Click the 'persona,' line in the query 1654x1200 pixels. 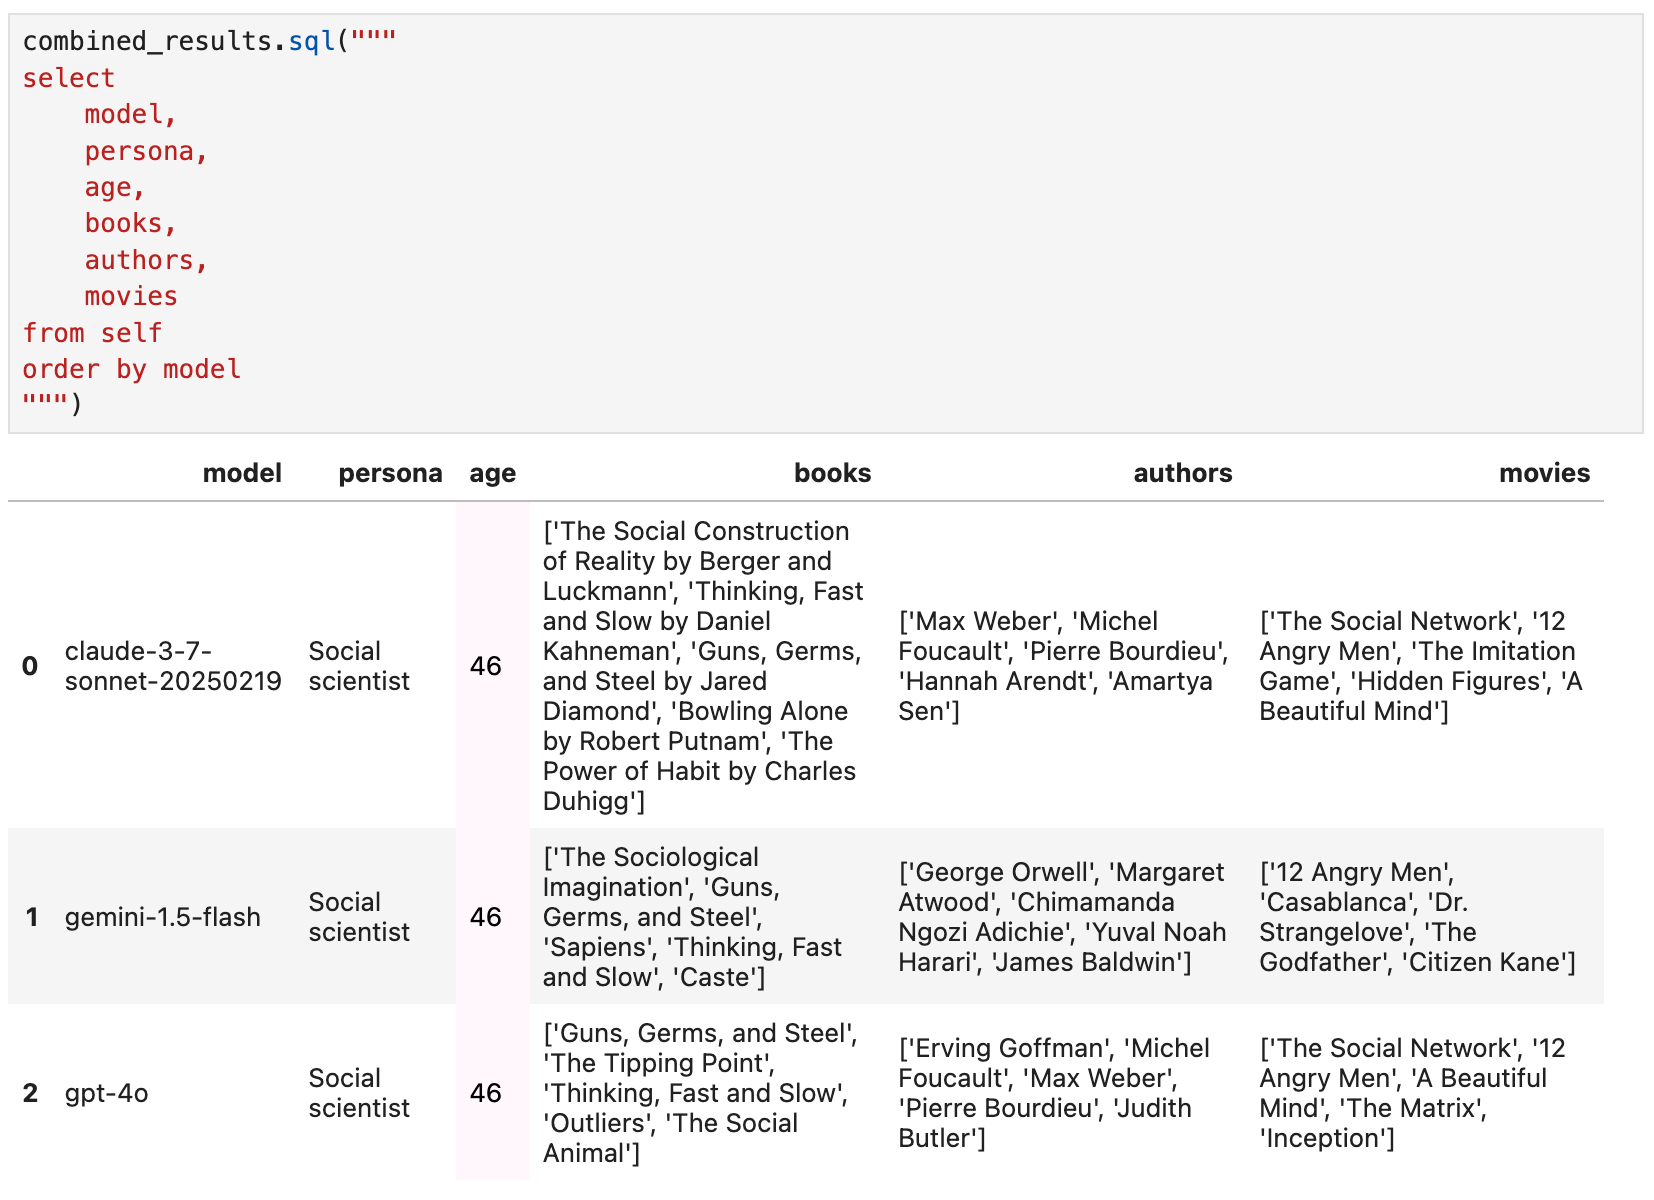[146, 151]
